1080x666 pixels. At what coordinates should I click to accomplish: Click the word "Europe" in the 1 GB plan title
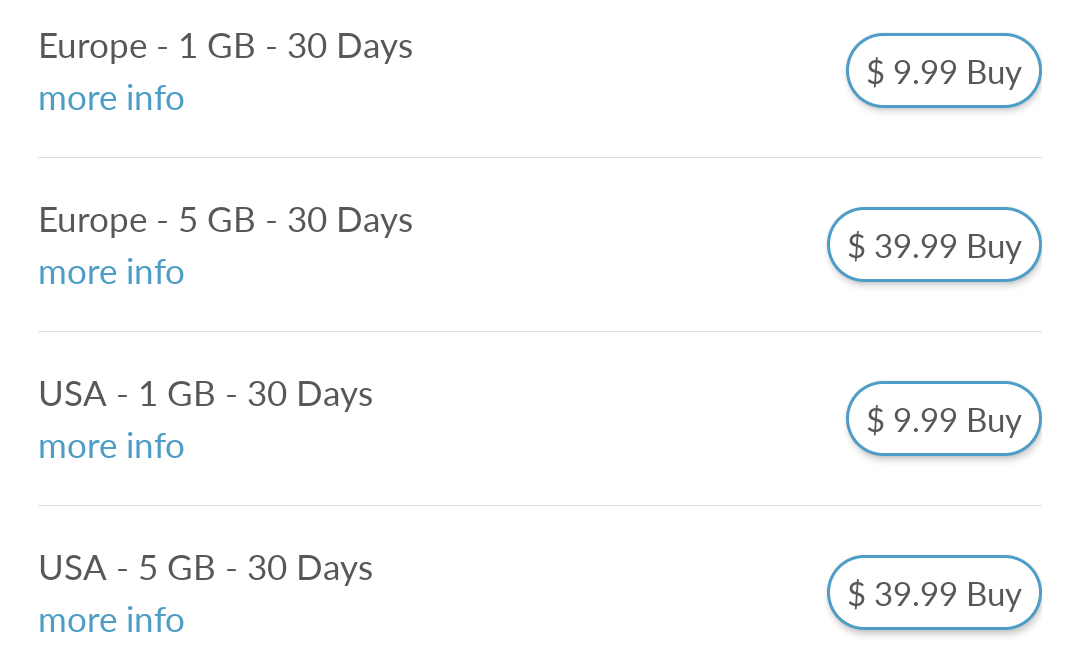pos(92,47)
